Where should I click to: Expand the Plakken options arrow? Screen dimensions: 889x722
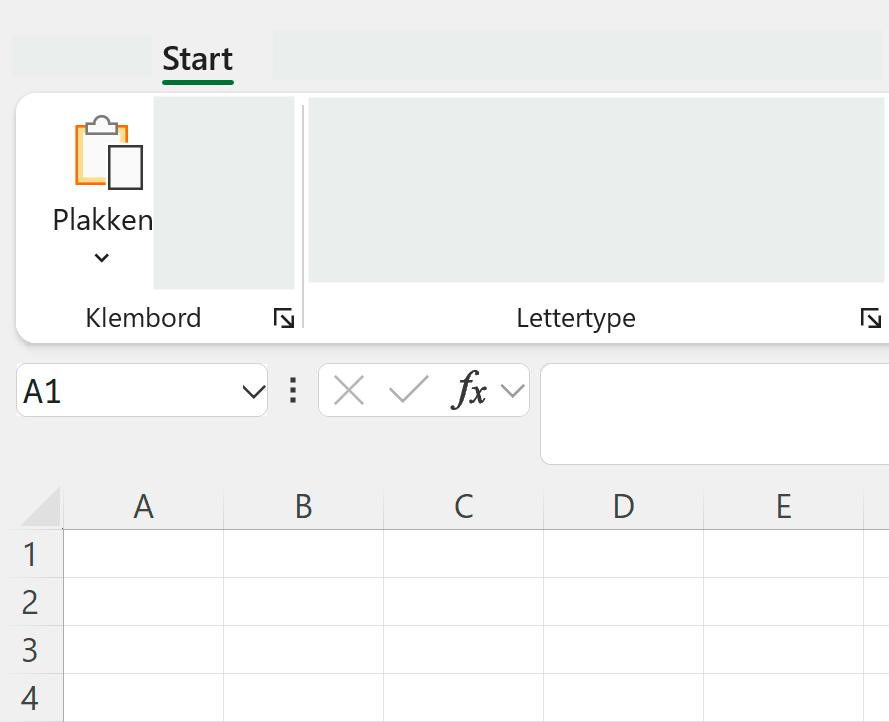click(101, 258)
